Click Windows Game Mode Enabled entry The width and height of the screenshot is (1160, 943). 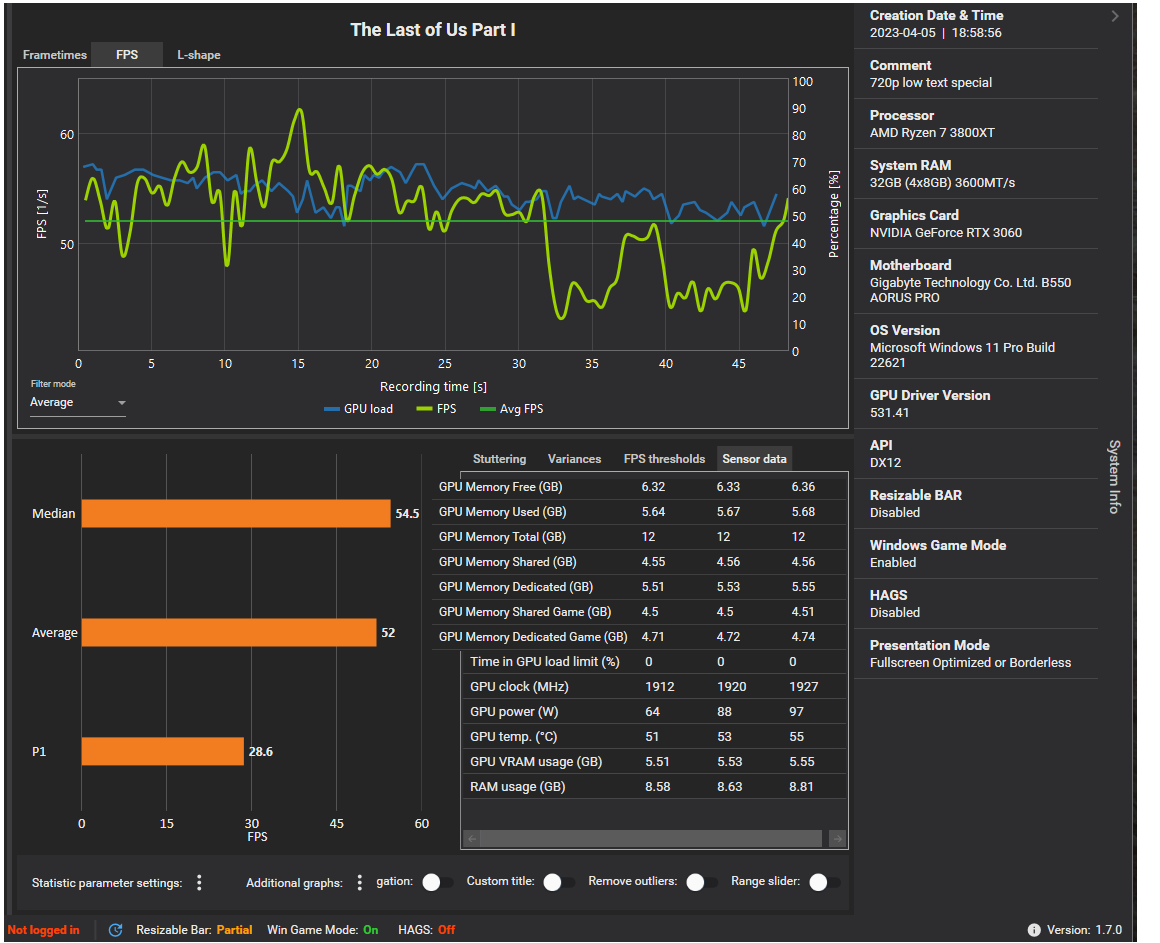893,563
